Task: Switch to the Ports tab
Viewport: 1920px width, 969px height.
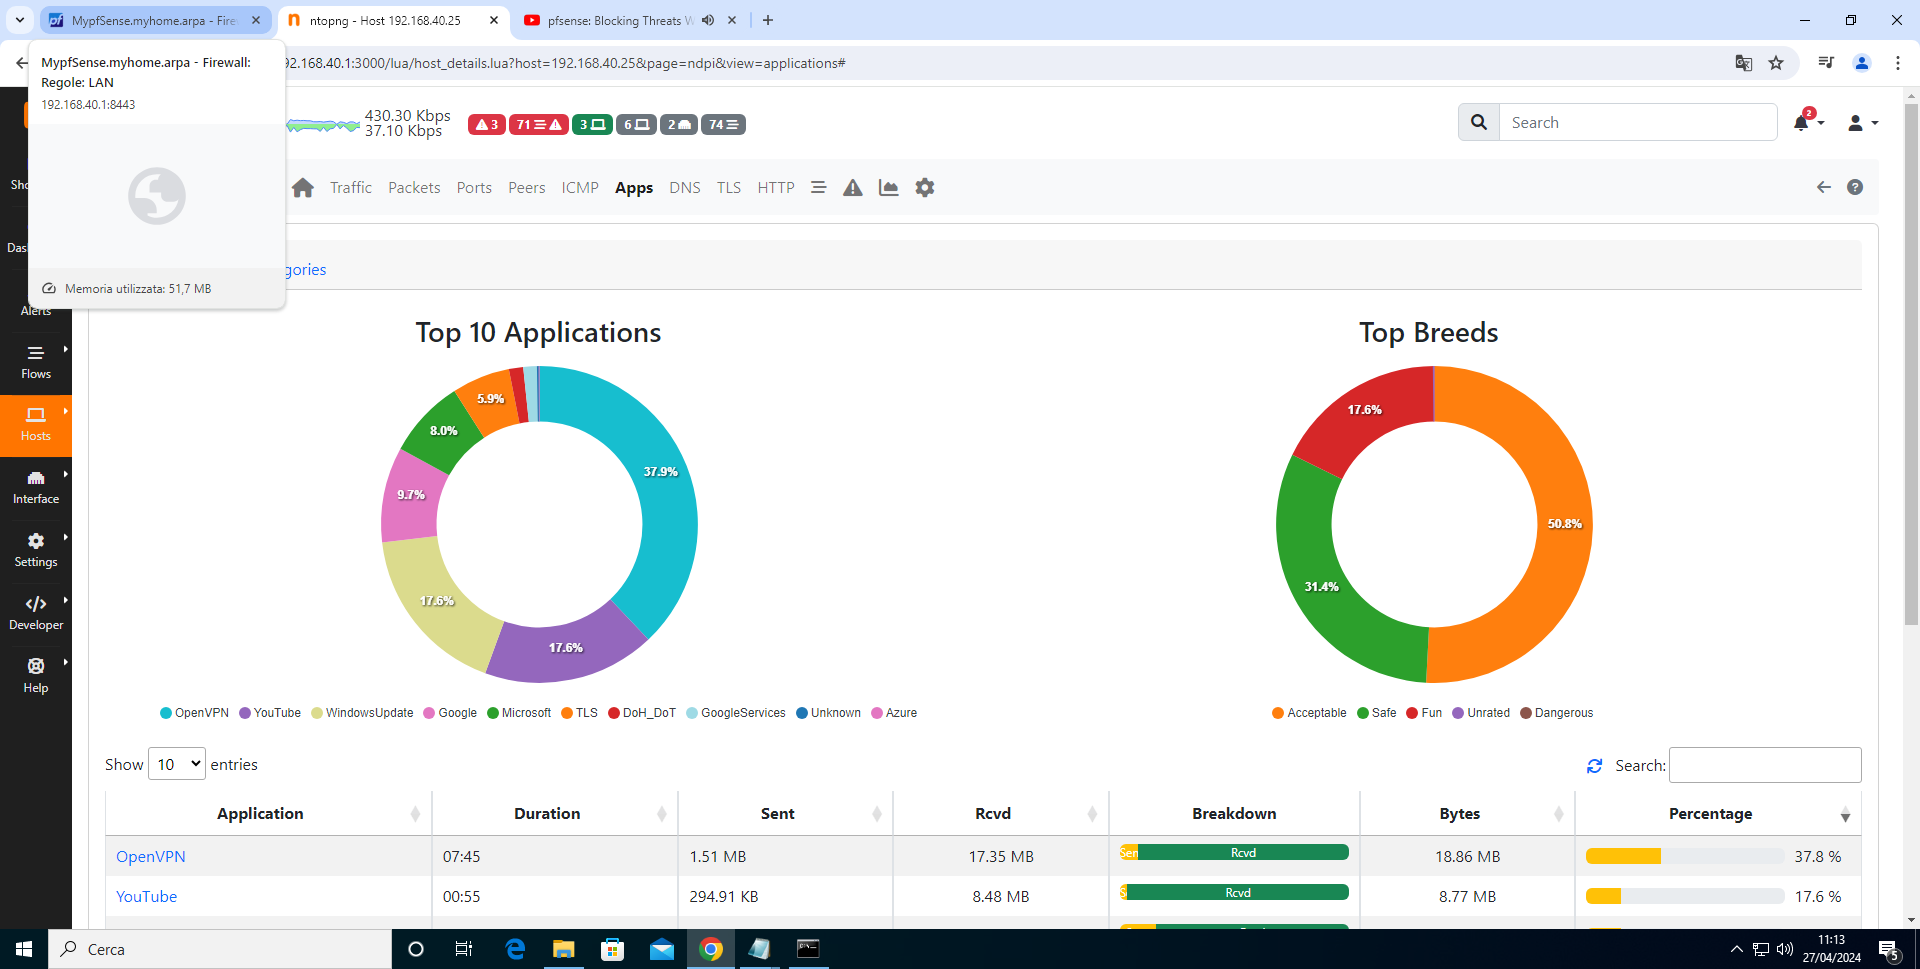Action: tap(474, 187)
